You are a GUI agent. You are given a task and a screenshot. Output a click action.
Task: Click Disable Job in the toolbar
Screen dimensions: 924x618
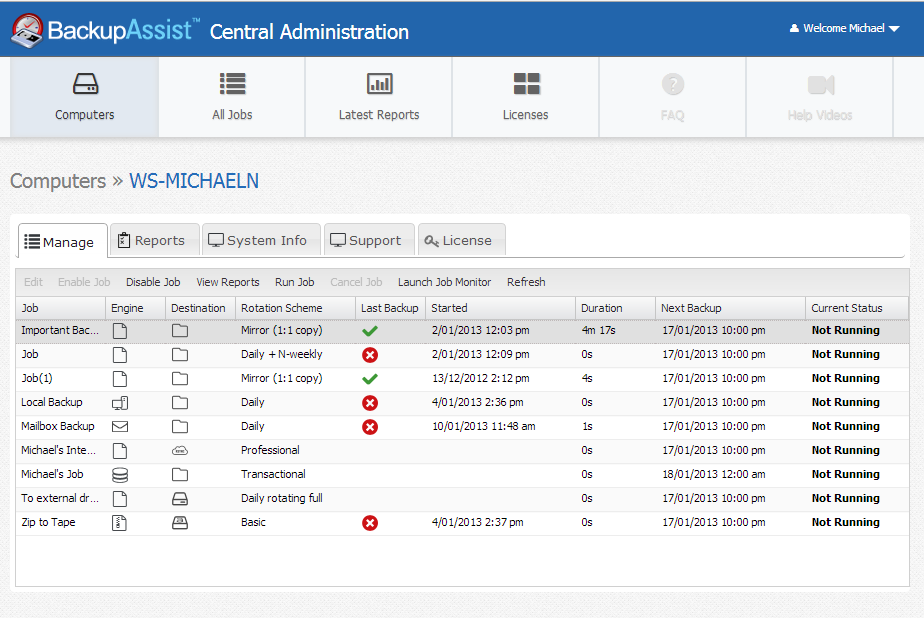click(153, 282)
